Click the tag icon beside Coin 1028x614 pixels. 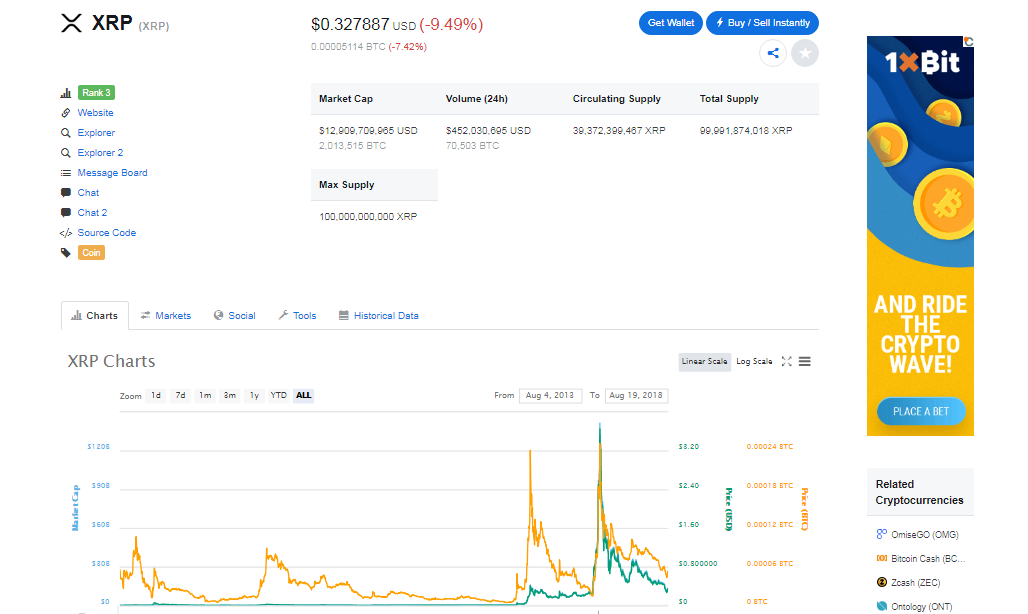(66, 253)
